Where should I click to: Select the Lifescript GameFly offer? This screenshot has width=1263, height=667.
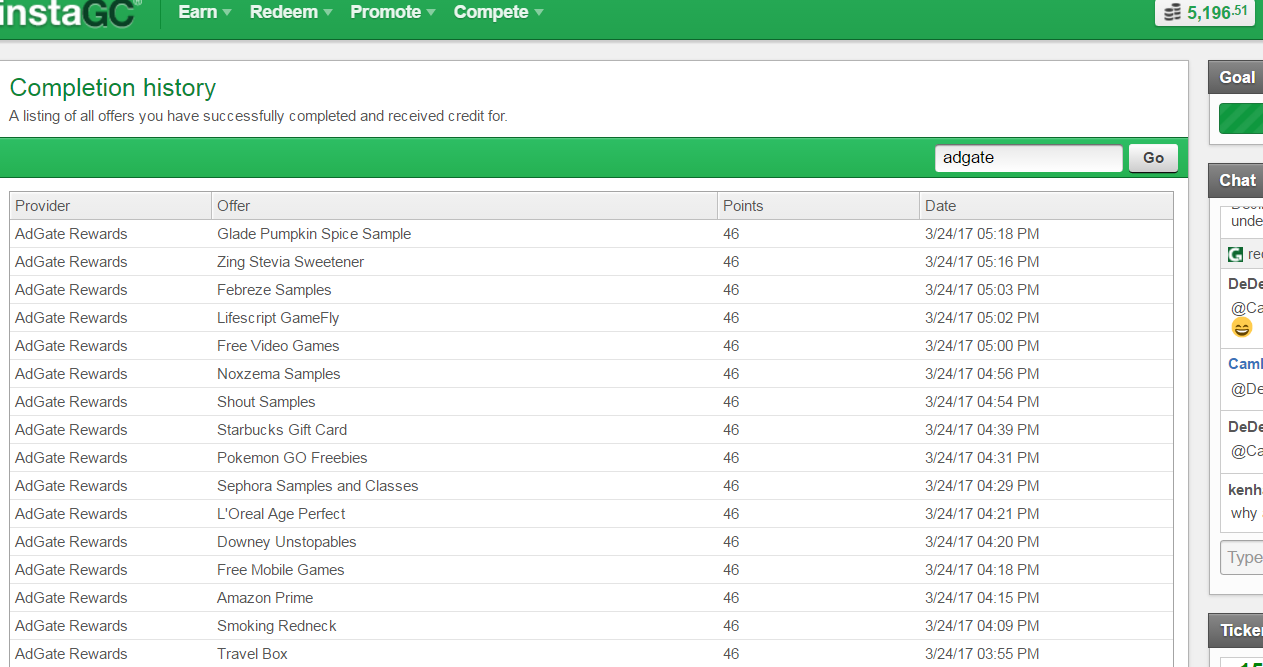pos(278,318)
